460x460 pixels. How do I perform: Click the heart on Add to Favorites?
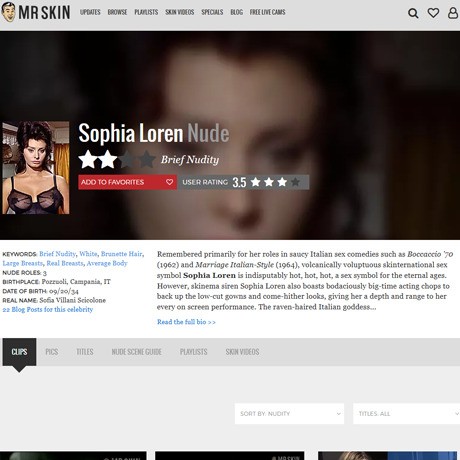click(x=169, y=182)
